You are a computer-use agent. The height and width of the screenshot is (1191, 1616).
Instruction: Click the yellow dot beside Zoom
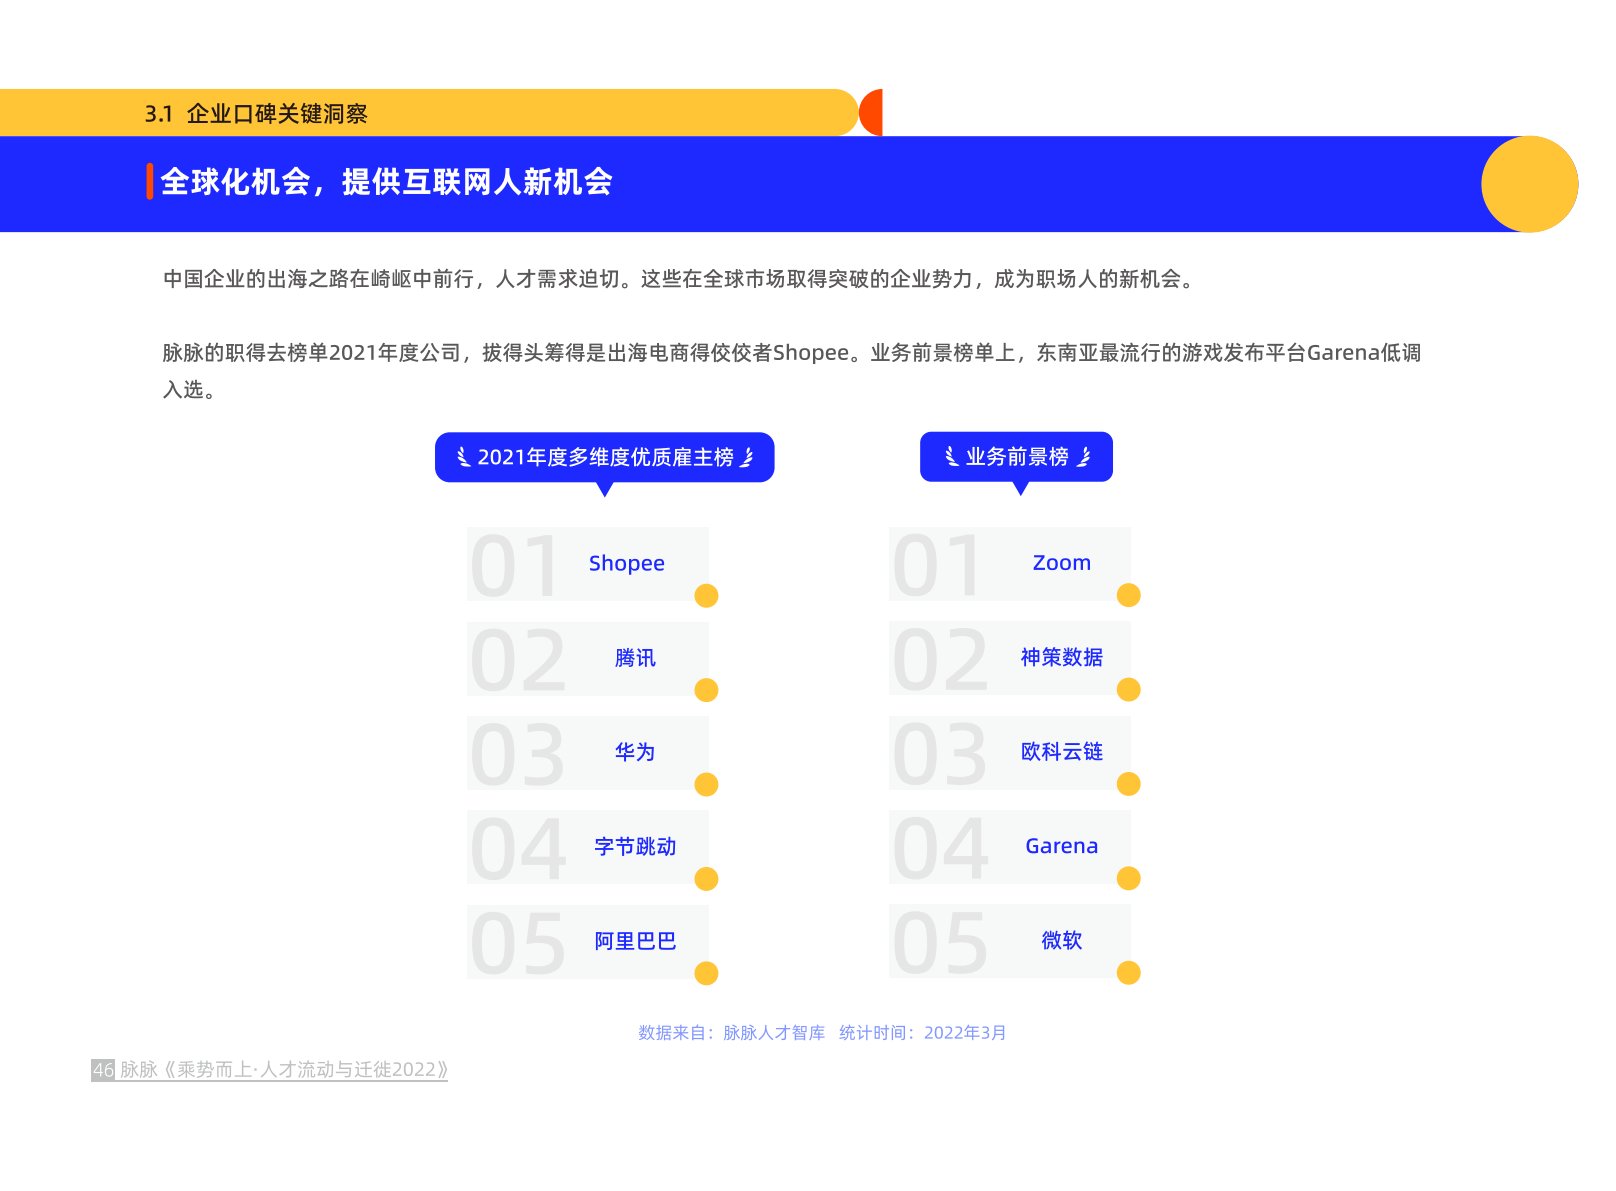(x=1128, y=595)
